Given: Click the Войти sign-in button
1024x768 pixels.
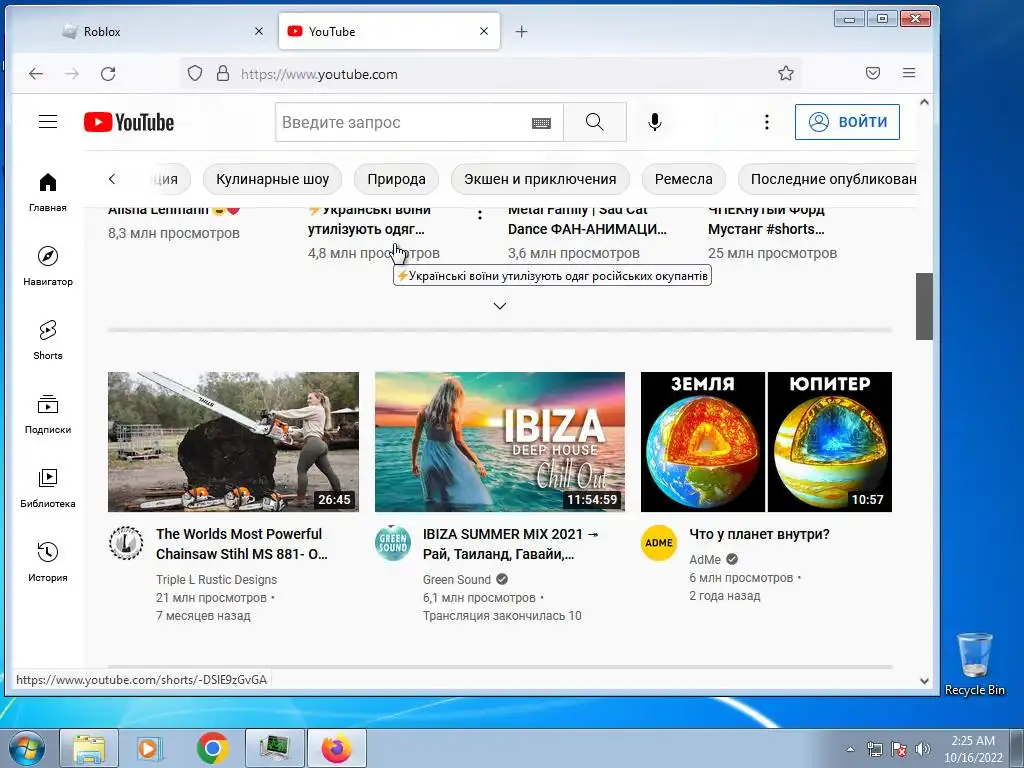Looking at the screenshot, I should point(847,122).
